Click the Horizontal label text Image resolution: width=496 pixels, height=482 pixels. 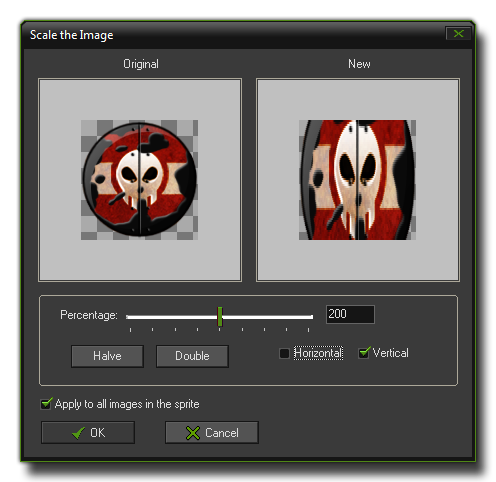(318, 353)
